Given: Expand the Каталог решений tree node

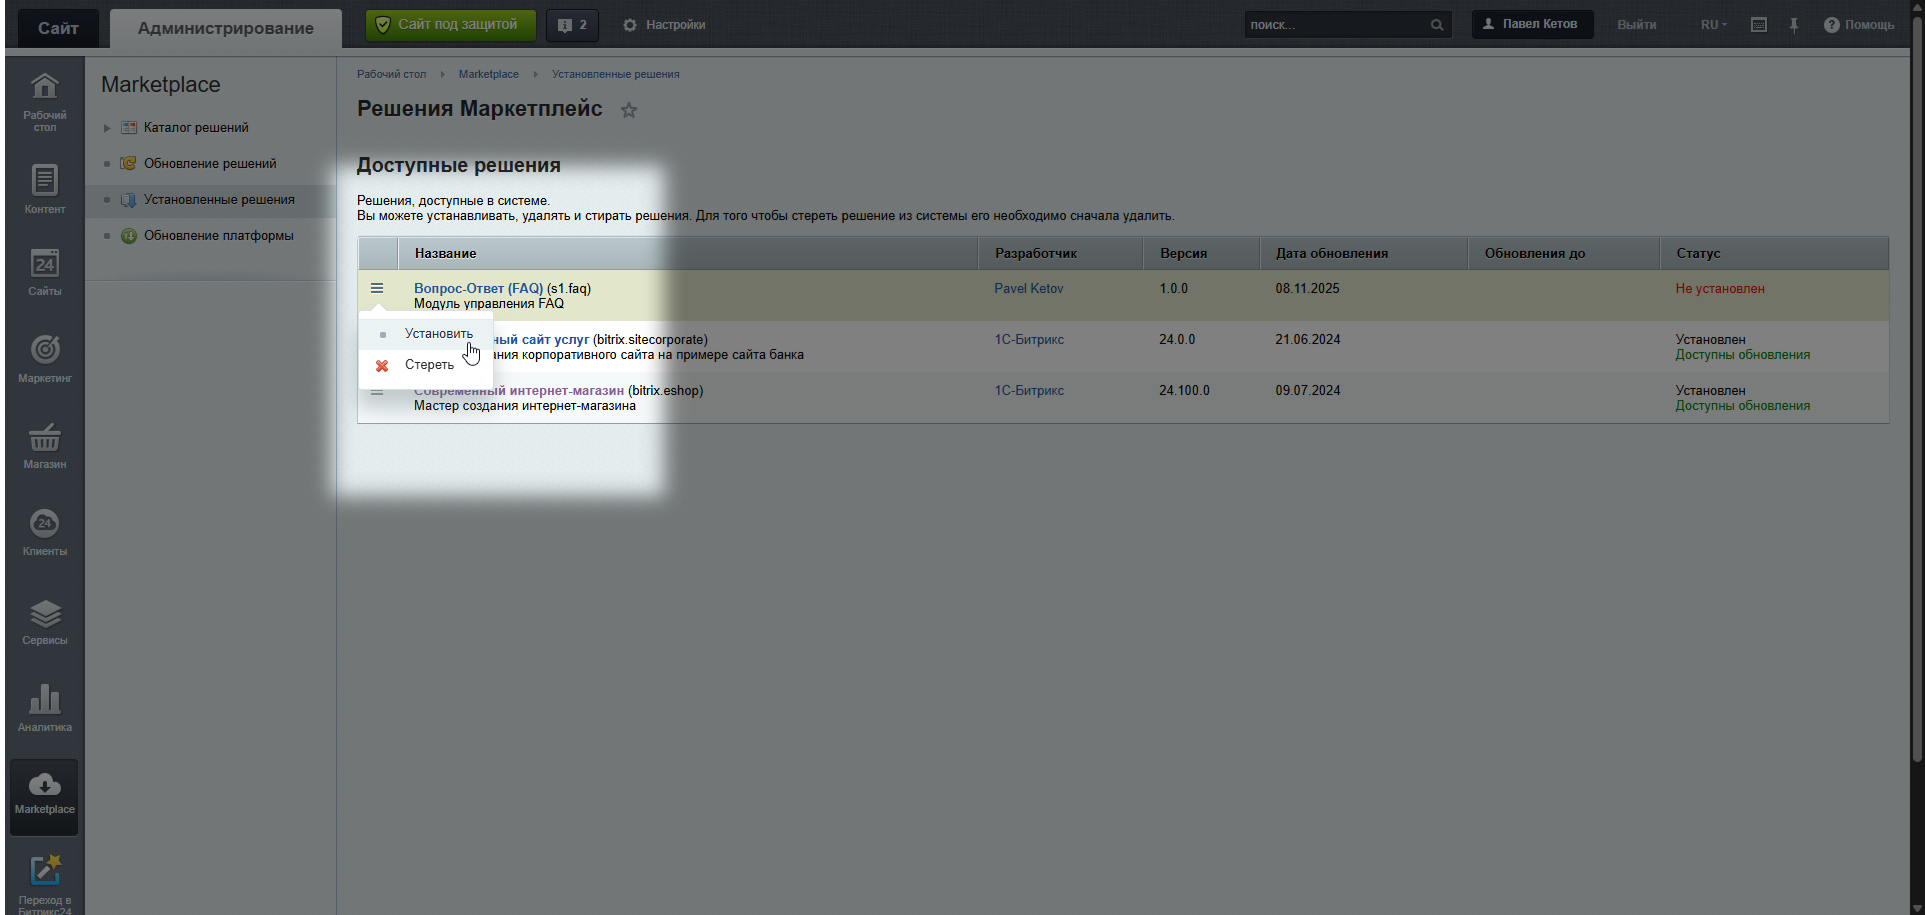Looking at the screenshot, I should [x=107, y=128].
